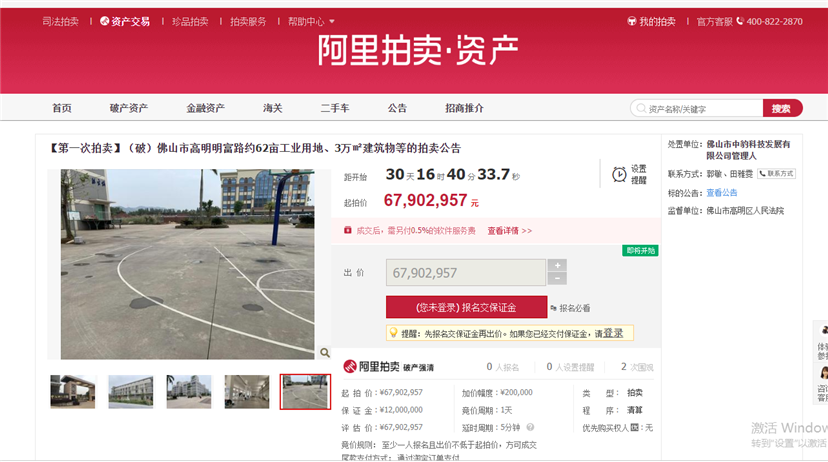Click the magnifier zoom icon on photo
Viewport: 828px width, 462px height.
tap(325, 353)
